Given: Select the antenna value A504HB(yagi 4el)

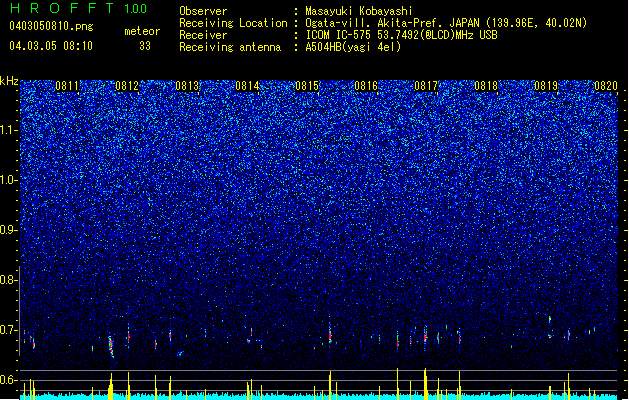Looking at the screenshot, I should coord(353,47).
